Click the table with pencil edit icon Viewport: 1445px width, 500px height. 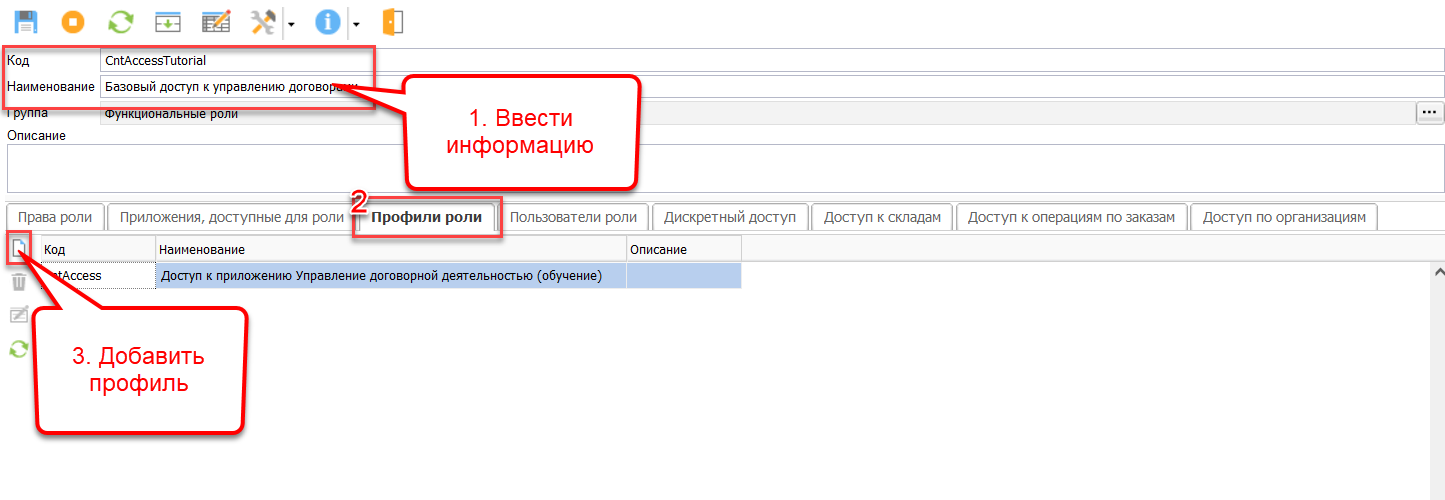[216, 21]
